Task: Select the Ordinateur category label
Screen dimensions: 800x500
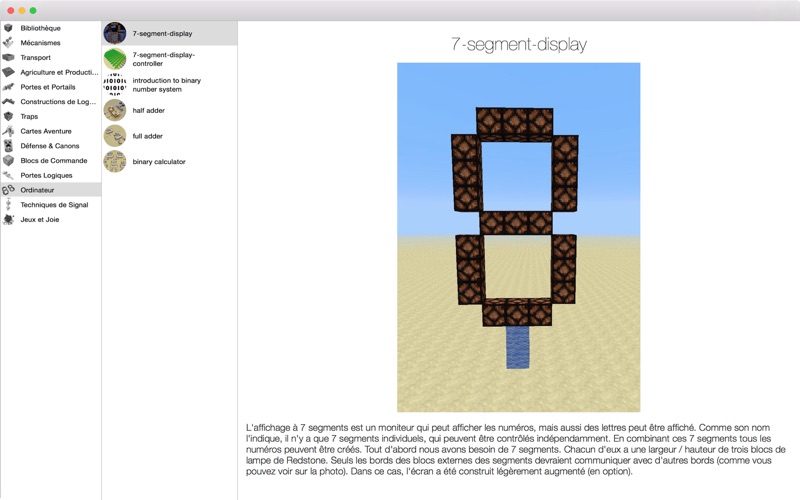Action: [x=37, y=190]
